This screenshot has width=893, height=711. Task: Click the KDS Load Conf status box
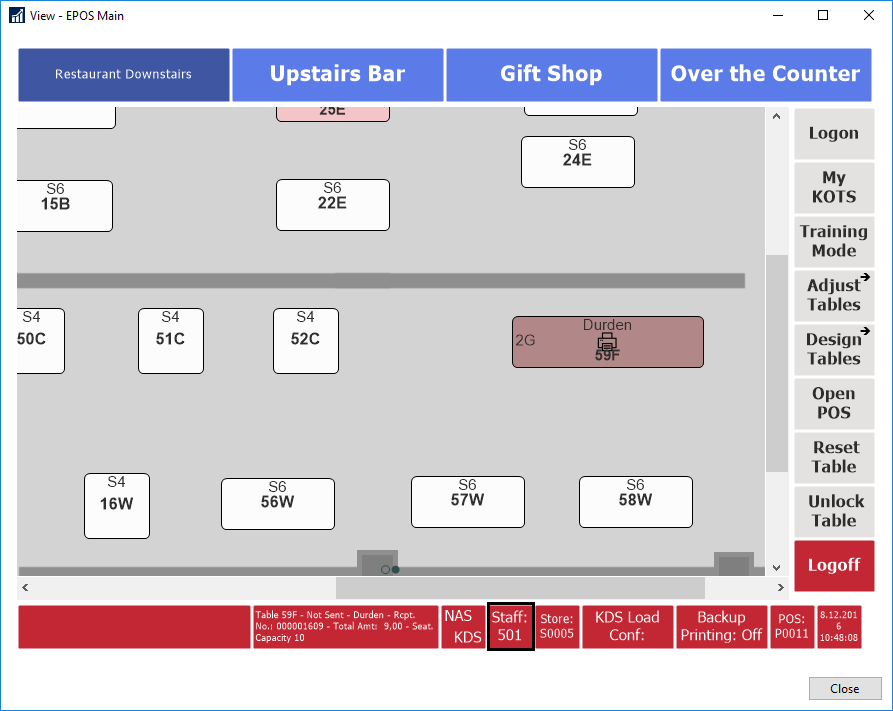pyautogui.click(x=627, y=627)
